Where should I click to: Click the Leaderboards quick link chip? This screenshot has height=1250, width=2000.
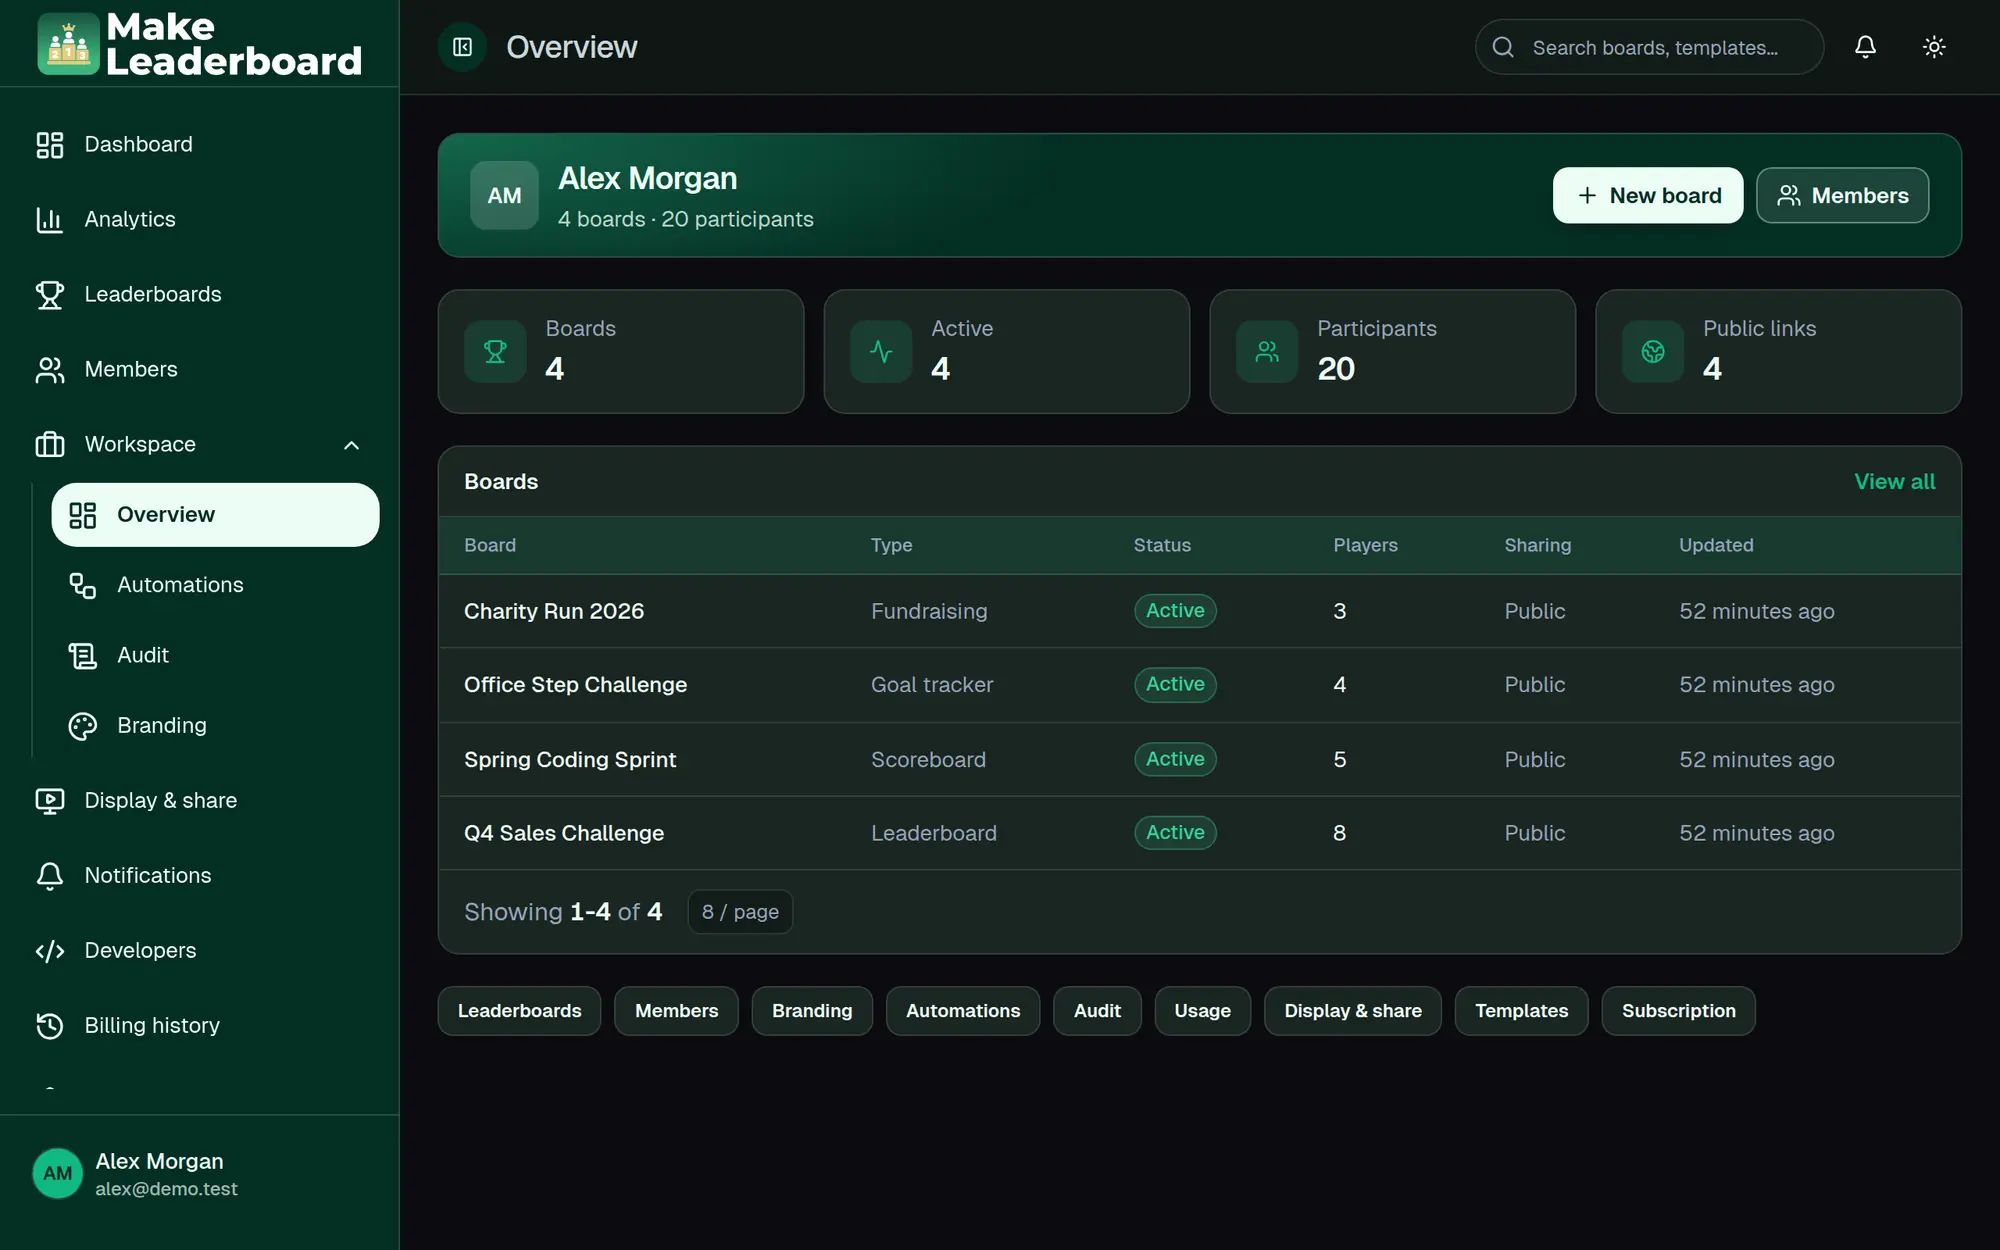point(519,1011)
